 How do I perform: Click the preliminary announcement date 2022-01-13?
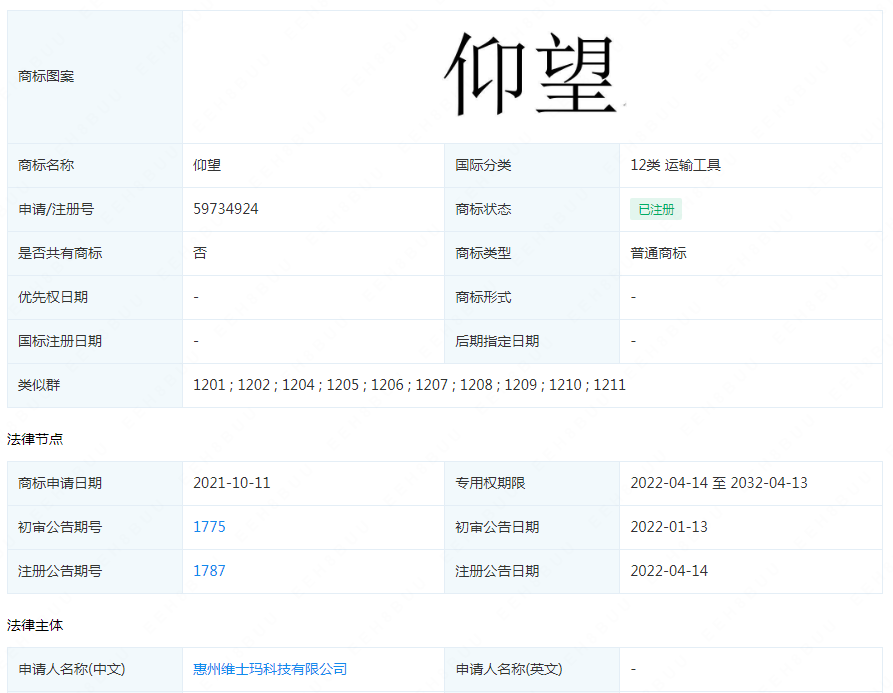click(x=668, y=527)
